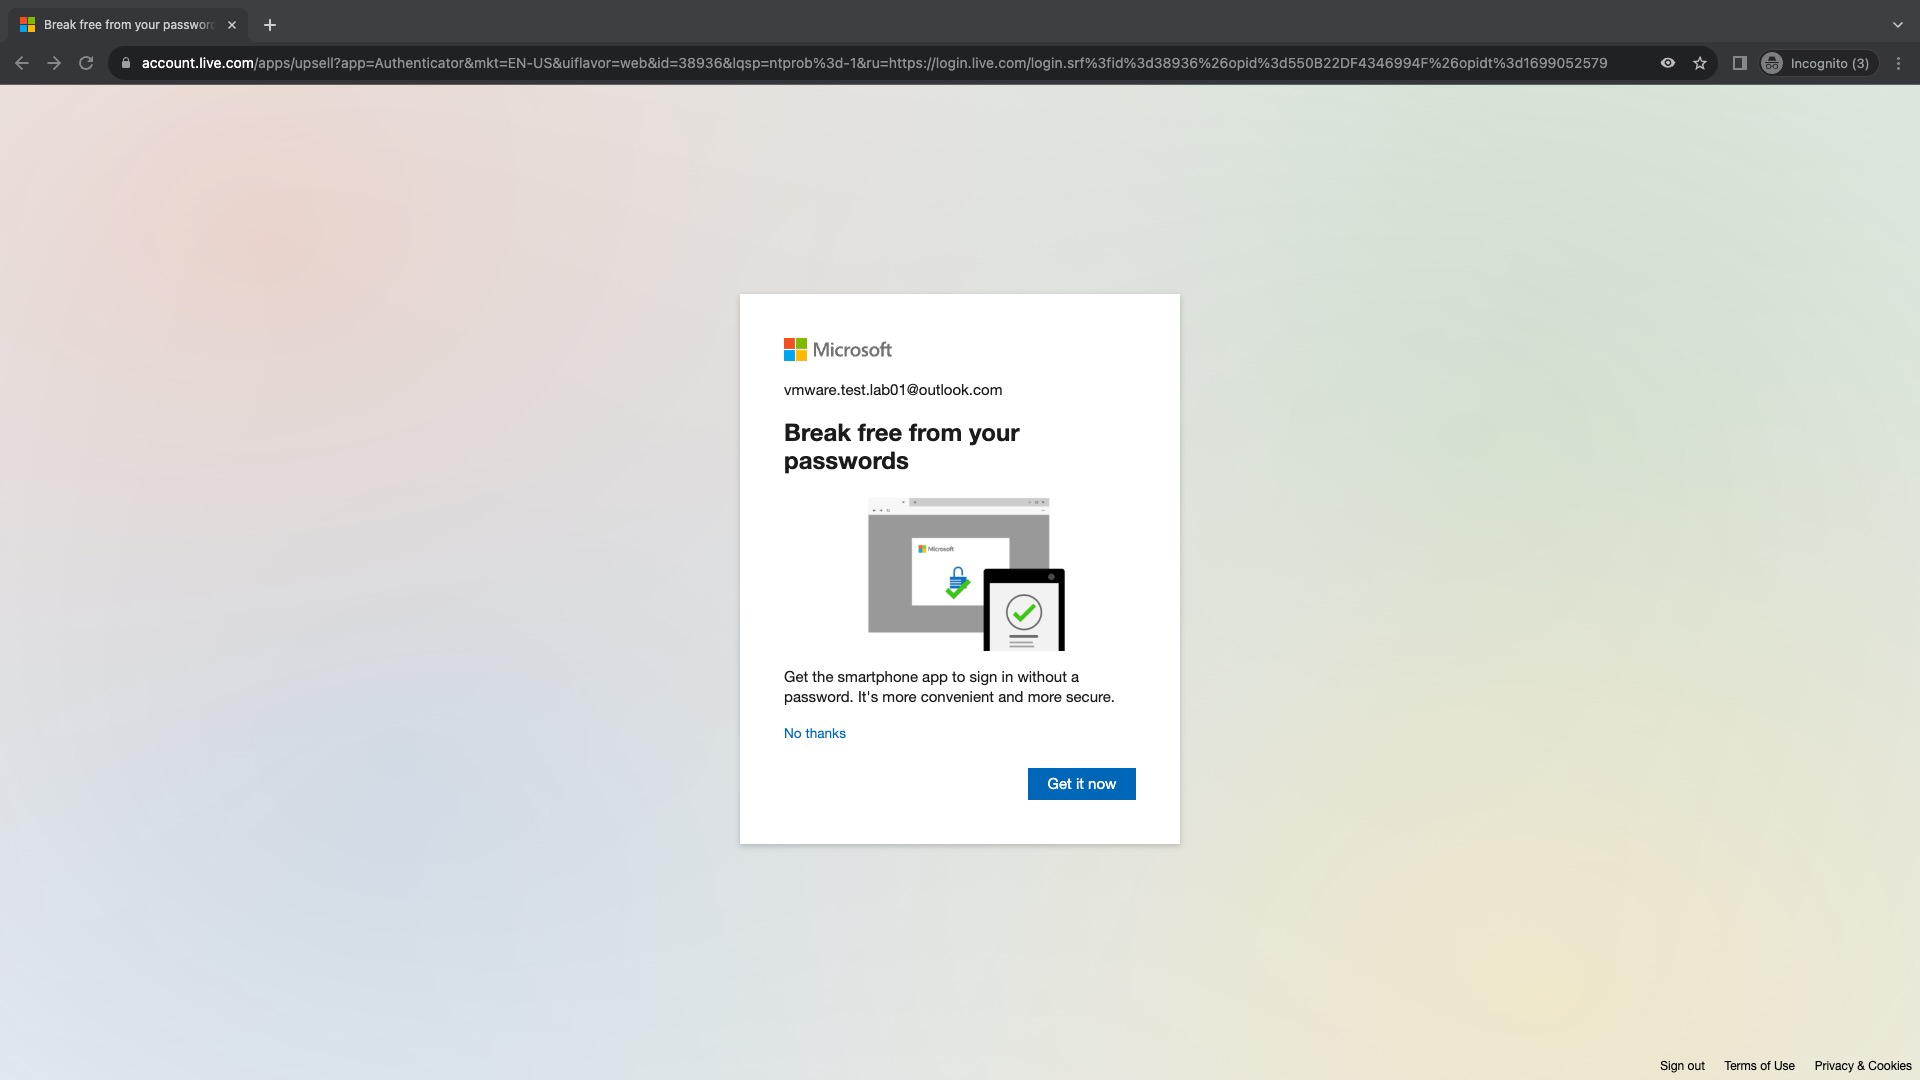Click the Get it now button
Image resolution: width=1920 pixels, height=1080 pixels.
pyautogui.click(x=1081, y=784)
